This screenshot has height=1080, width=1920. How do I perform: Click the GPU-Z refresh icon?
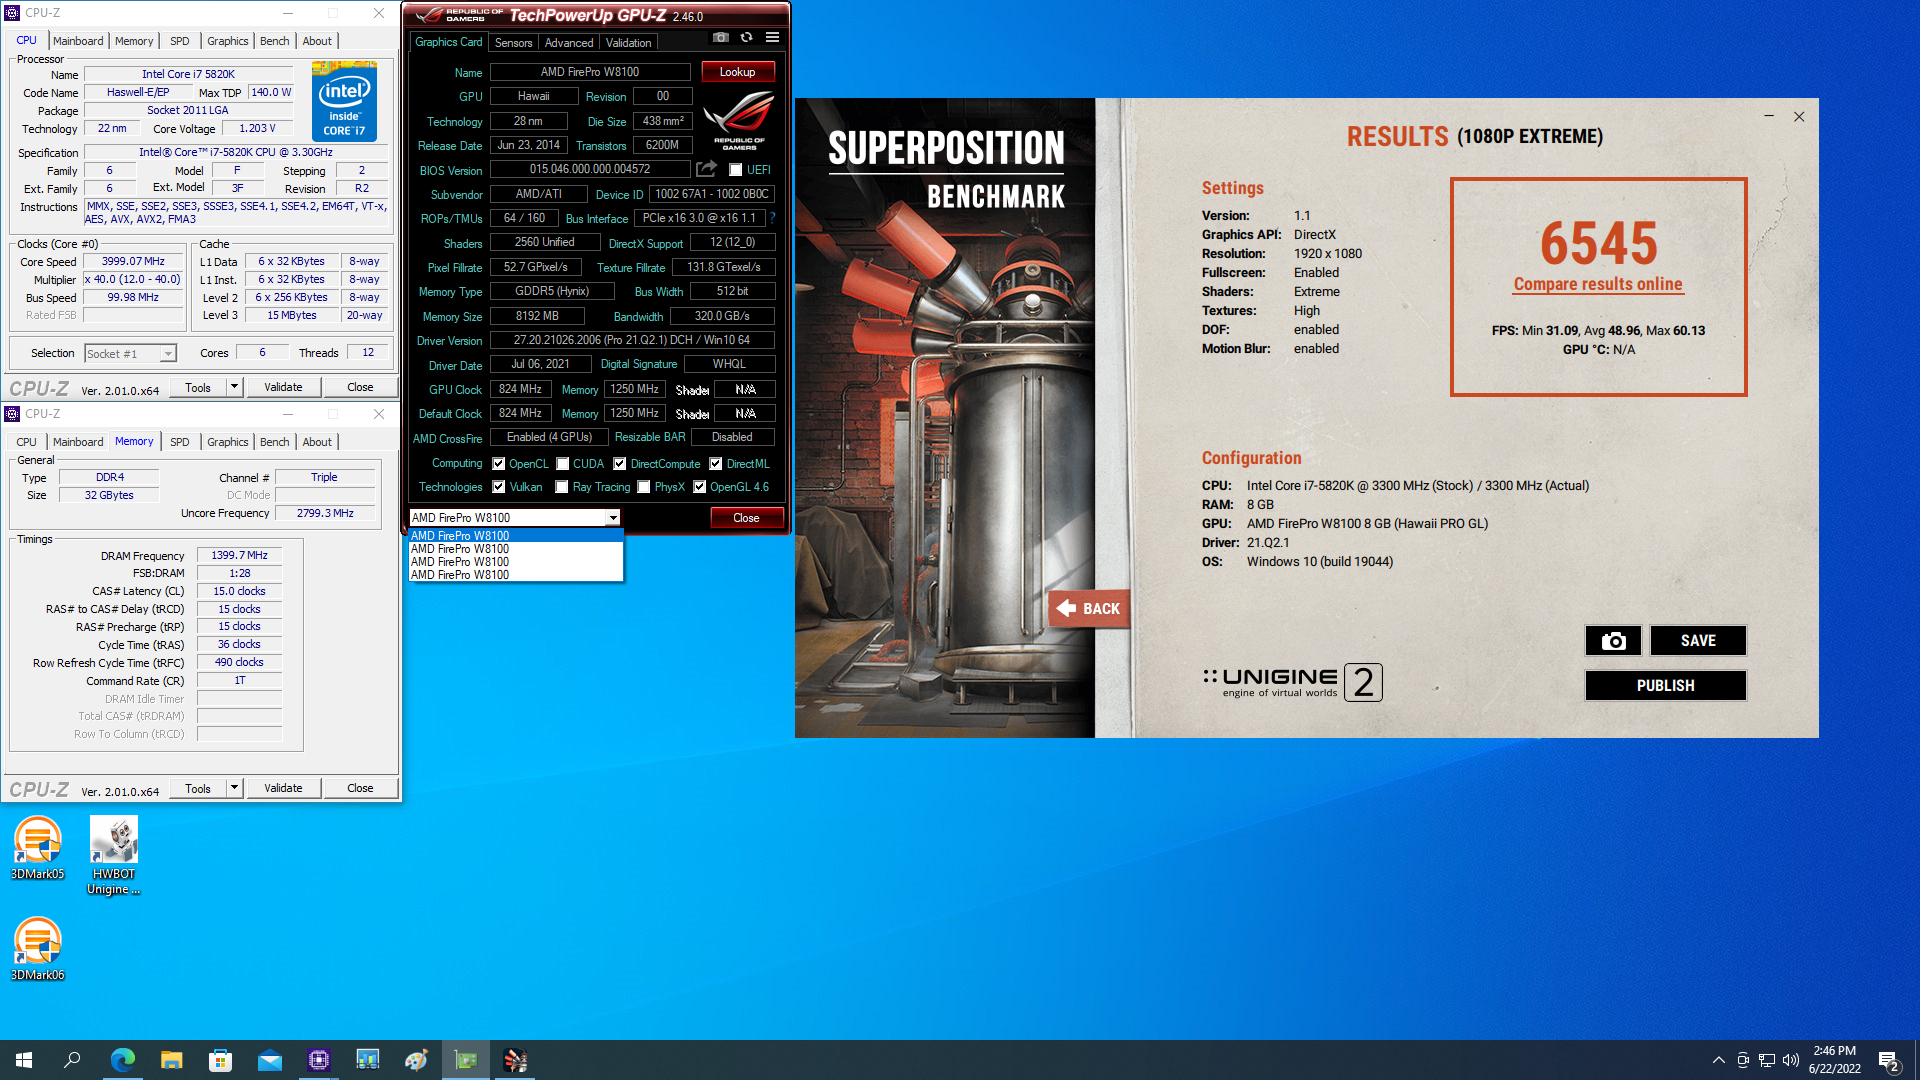(746, 37)
